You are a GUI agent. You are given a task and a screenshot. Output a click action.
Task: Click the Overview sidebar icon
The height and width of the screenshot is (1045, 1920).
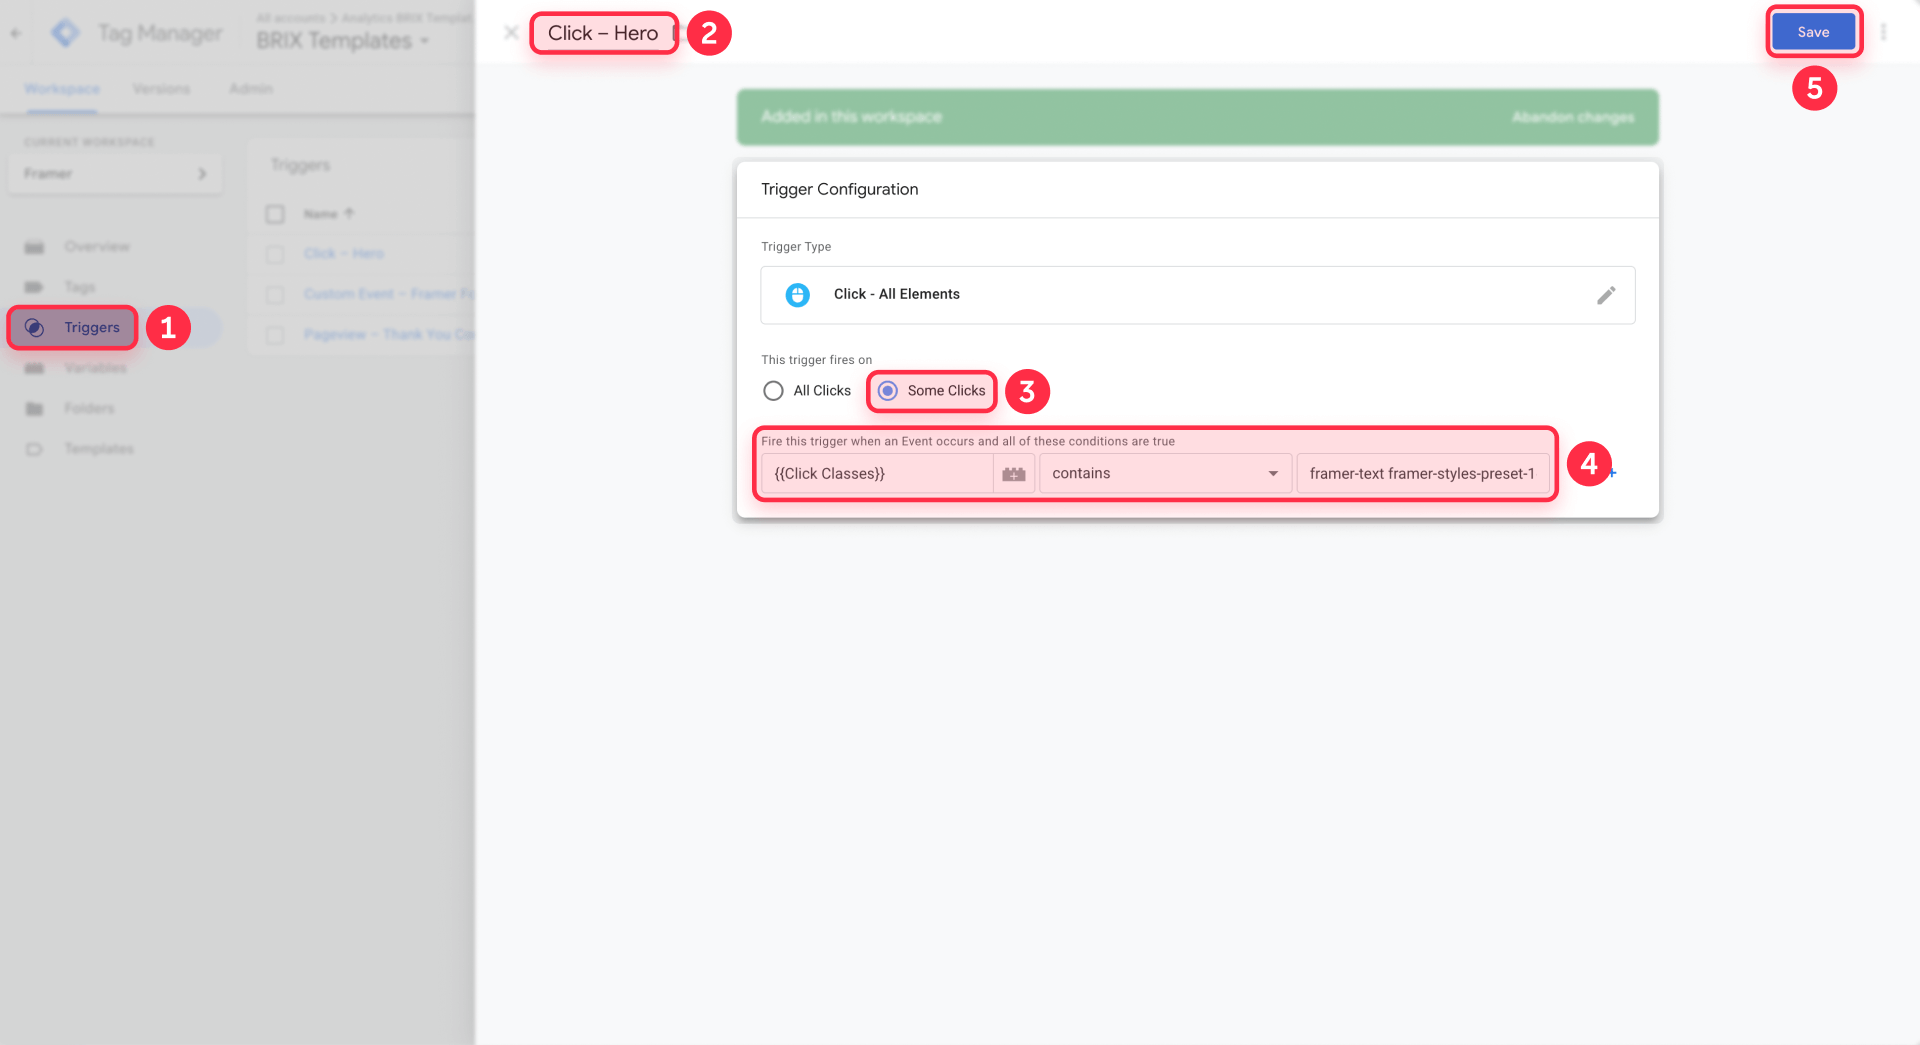pyautogui.click(x=35, y=247)
